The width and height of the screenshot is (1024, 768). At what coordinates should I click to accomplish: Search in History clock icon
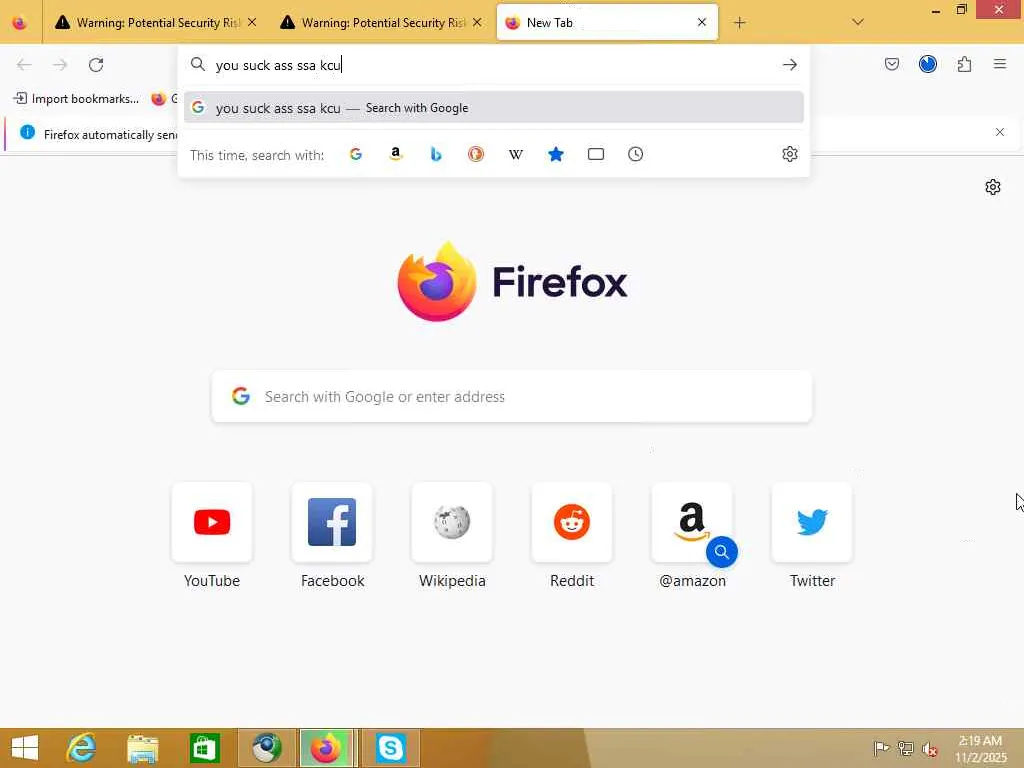click(x=635, y=154)
